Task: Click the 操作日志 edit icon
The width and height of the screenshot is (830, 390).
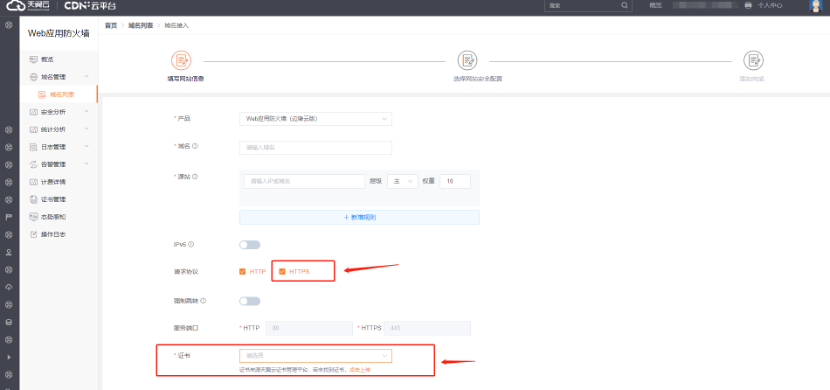Action: pyautogui.click(x=33, y=234)
